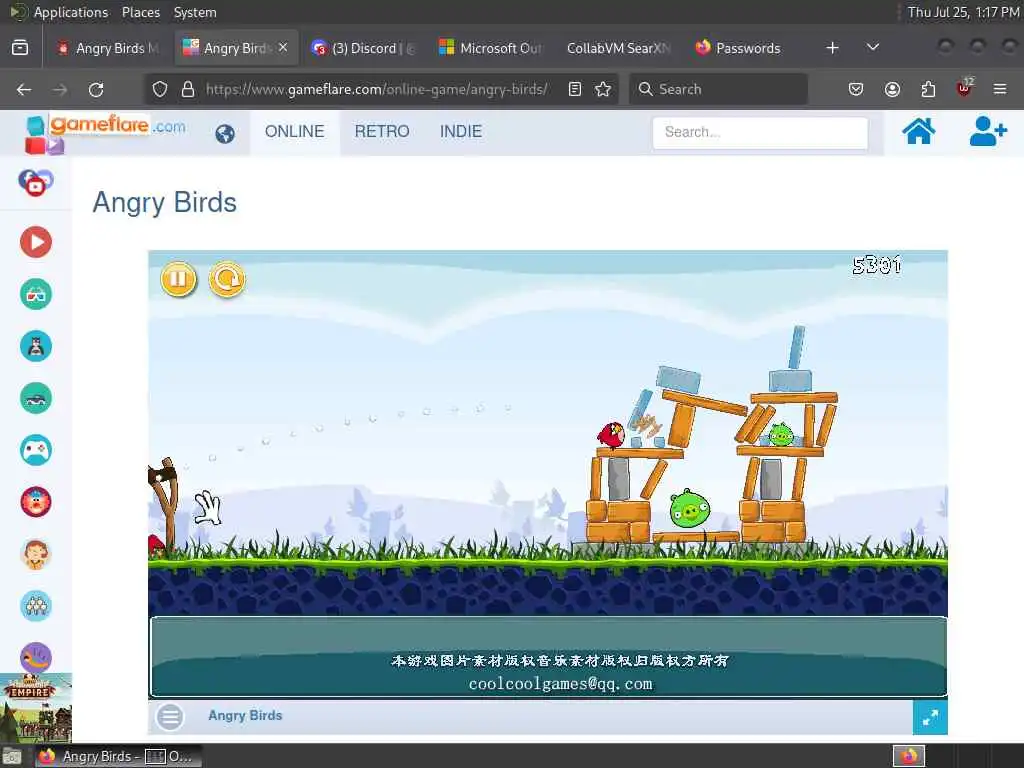The height and width of the screenshot is (768, 1024).
Task: Click the uBlock Origin extension icon
Action: (x=965, y=88)
